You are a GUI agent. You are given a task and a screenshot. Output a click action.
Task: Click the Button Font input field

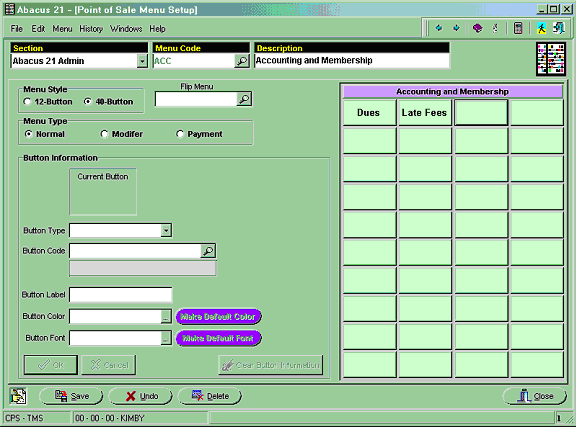(115, 338)
